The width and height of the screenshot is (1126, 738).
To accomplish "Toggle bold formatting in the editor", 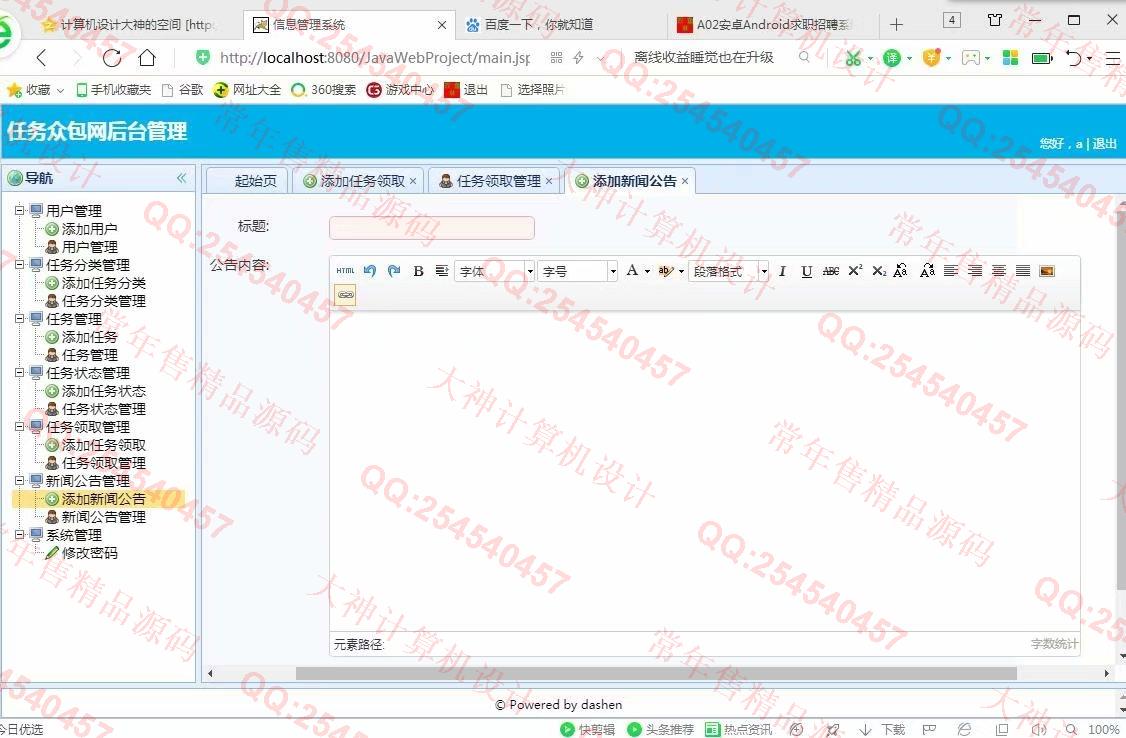I will pyautogui.click(x=418, y=271).
